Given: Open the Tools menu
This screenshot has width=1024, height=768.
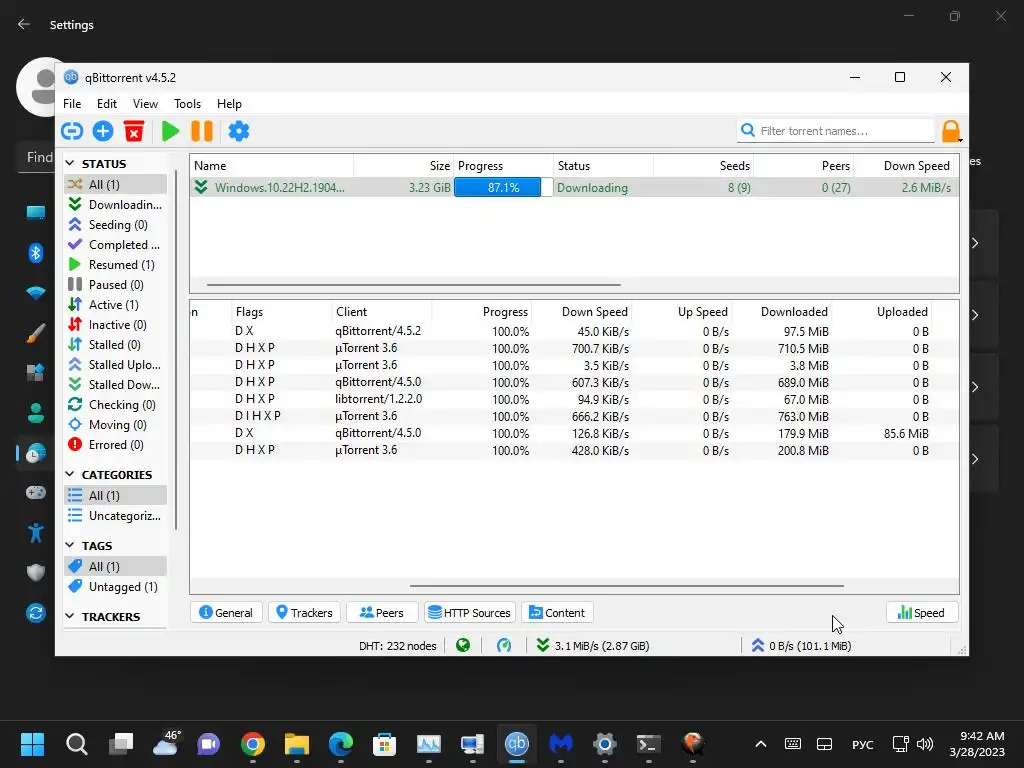Looking at the screenshot, I should click(187, 104).
